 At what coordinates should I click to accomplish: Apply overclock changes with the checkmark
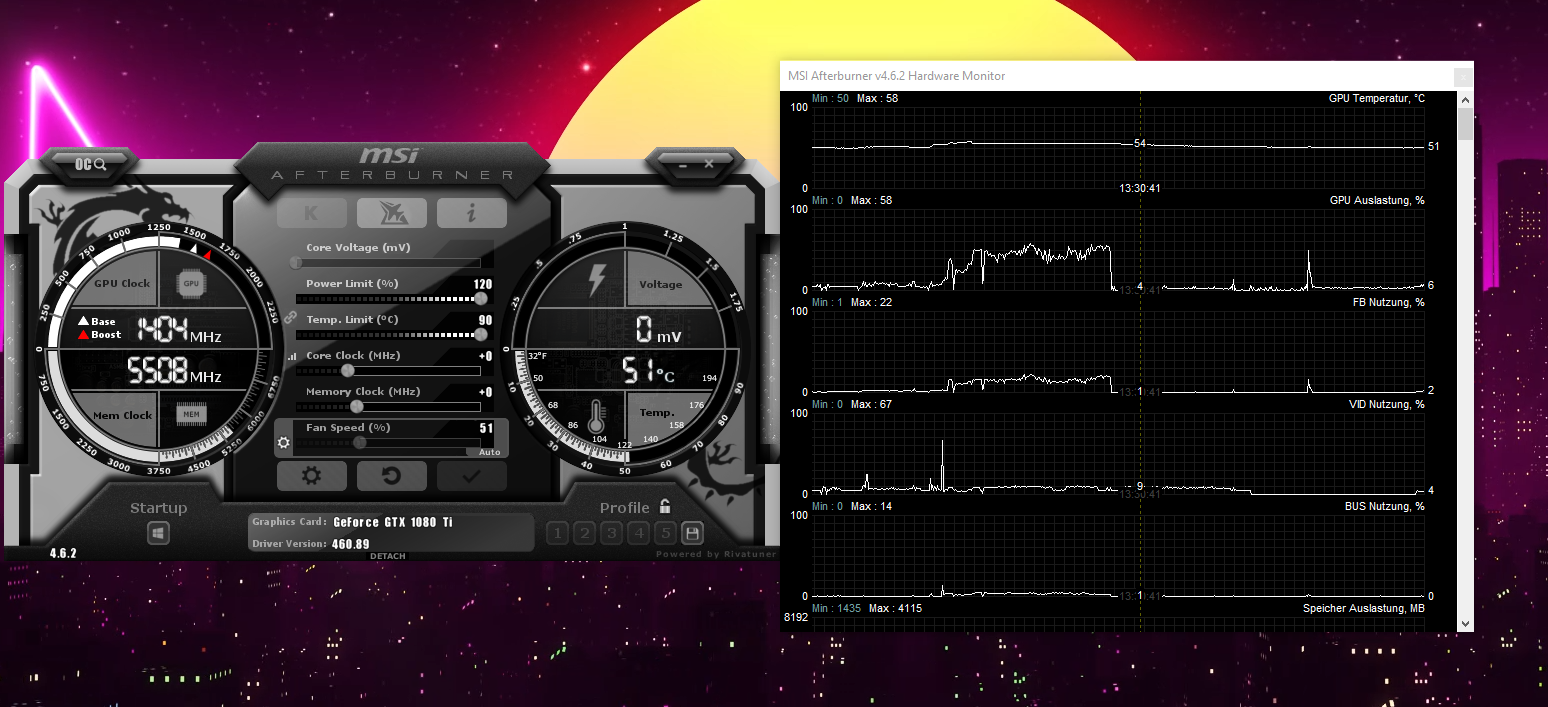pyautogui.click(x=471, y=476)
